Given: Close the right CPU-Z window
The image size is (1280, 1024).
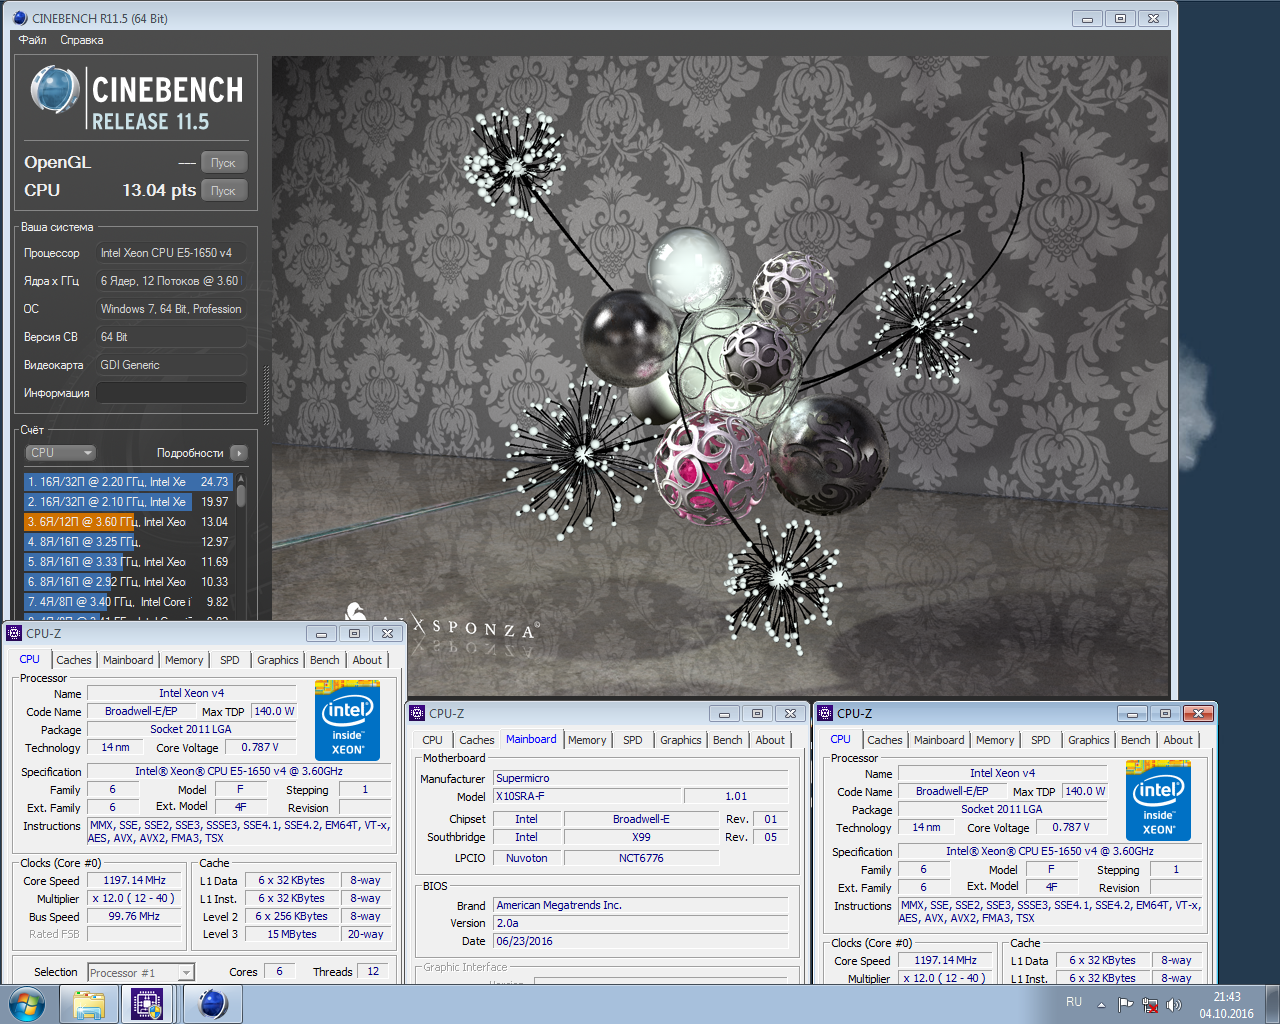Looking at the screenshot, I should coord(1198,713).
